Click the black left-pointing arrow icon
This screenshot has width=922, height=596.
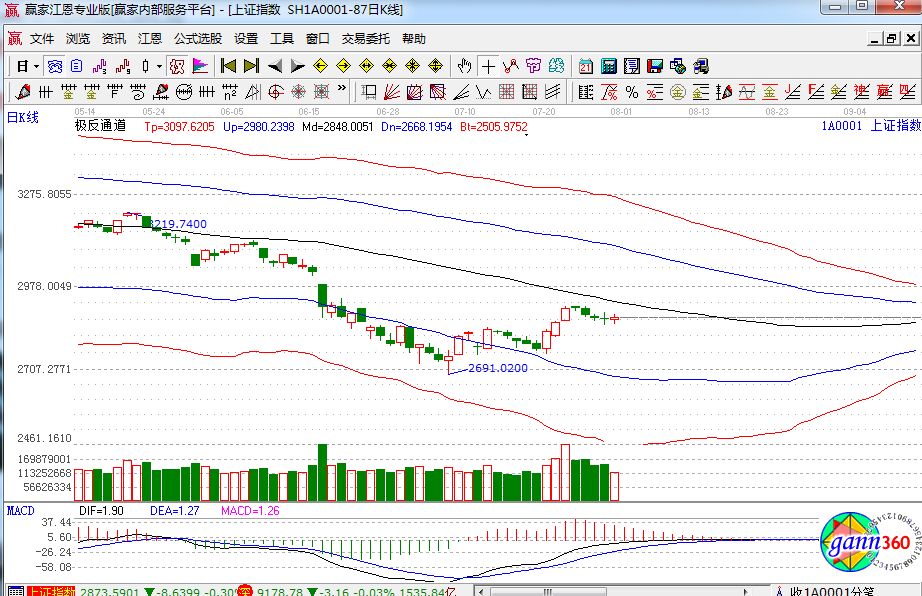(x=274, y=66)
